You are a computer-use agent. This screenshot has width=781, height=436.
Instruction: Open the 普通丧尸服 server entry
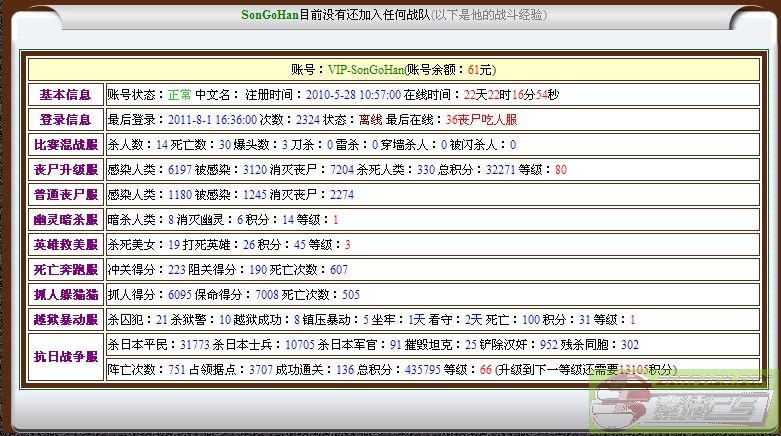[x=65, y=195]
